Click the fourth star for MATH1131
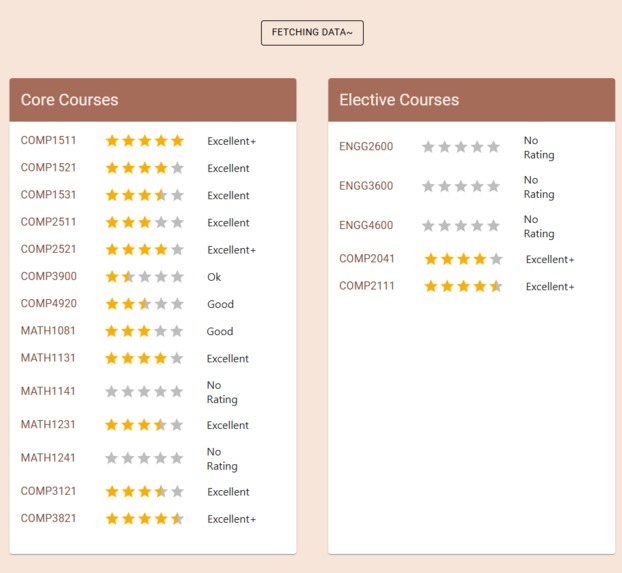The width and height of the screenshot is (622, 573). tap(160, 358)
